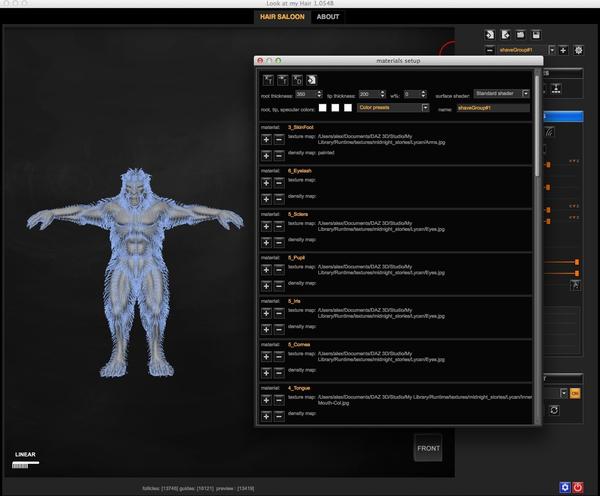Add texture map for 5_Pupil material

click(266, 270)
